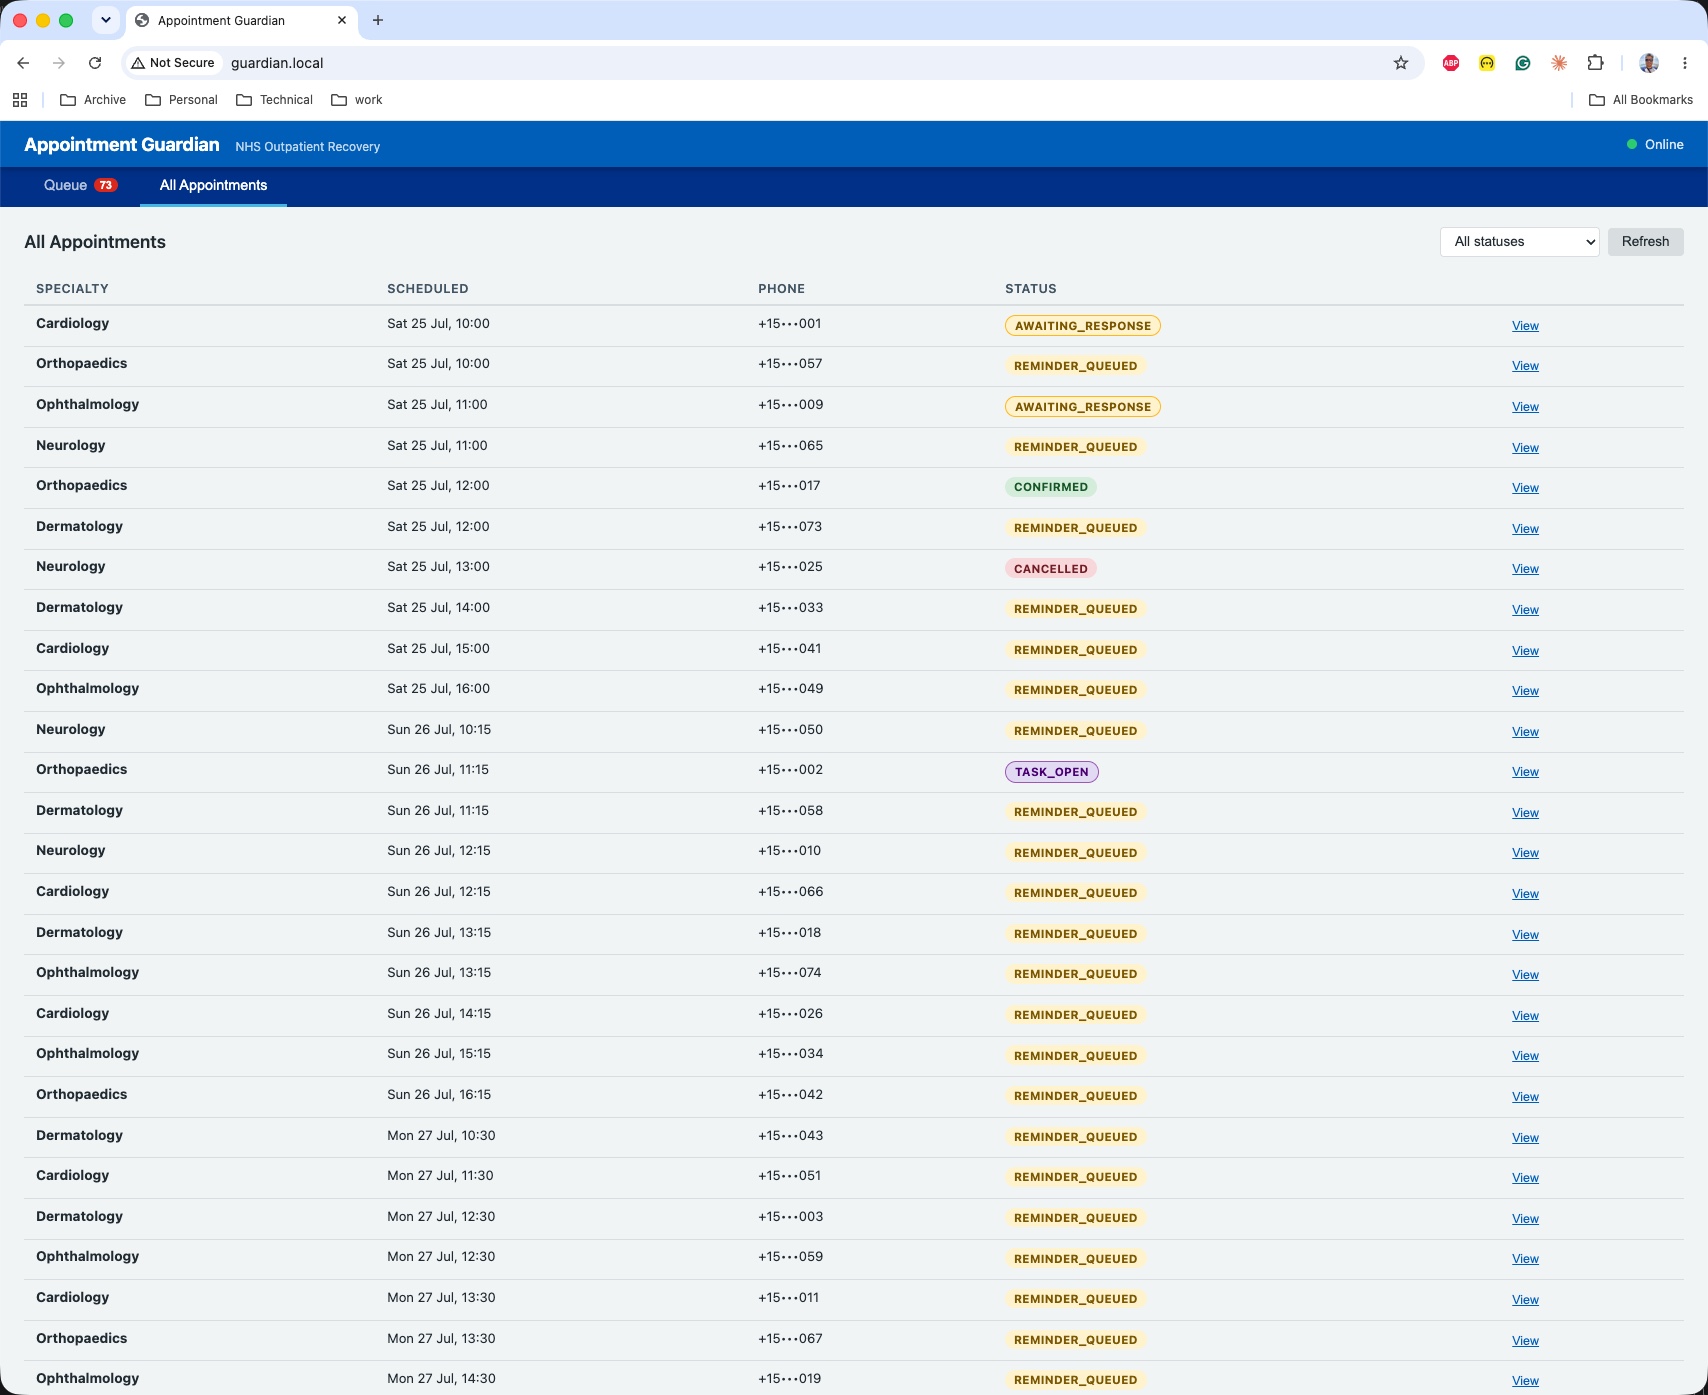Screen dimensions: 1708x1395
Task: Open the Personal bookmarks folder
Action: point(181,100)
